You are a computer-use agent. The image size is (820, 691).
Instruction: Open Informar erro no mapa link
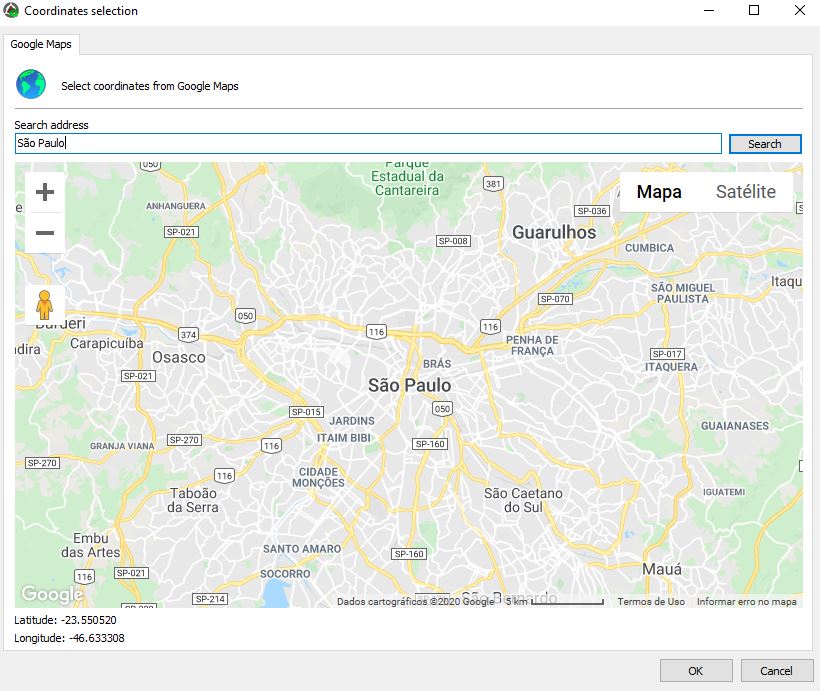(747, 602)
